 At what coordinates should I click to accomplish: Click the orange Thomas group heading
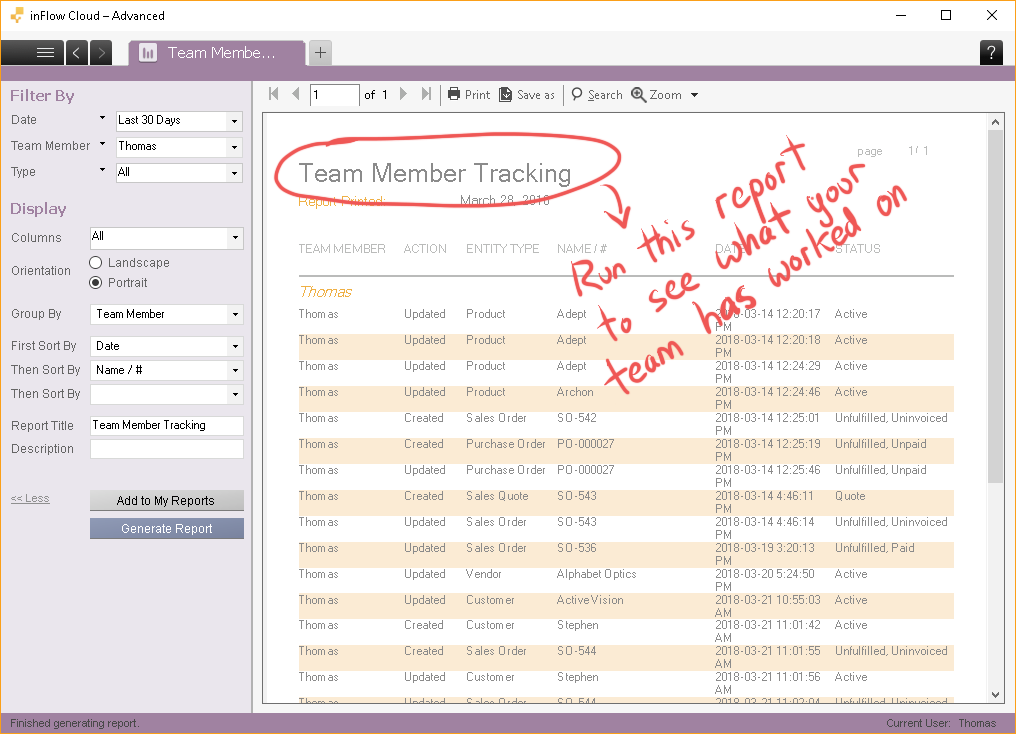tap(325, 292)
